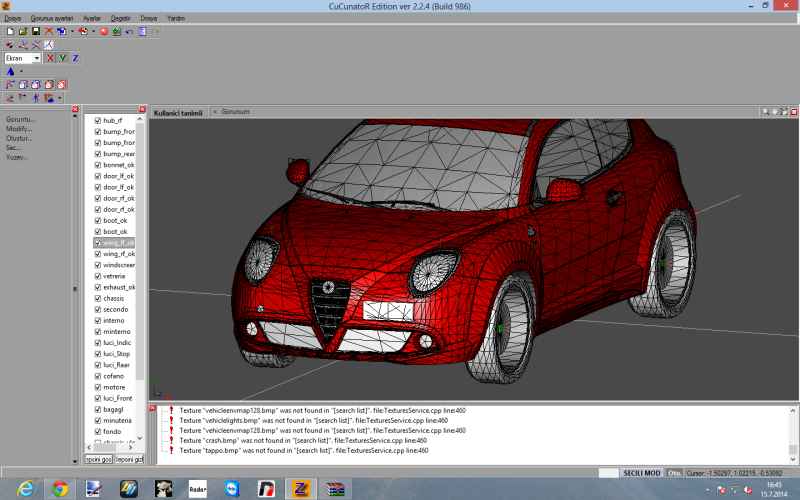Click the Save (floppy disk) toolbar icon

click(36, 32)
